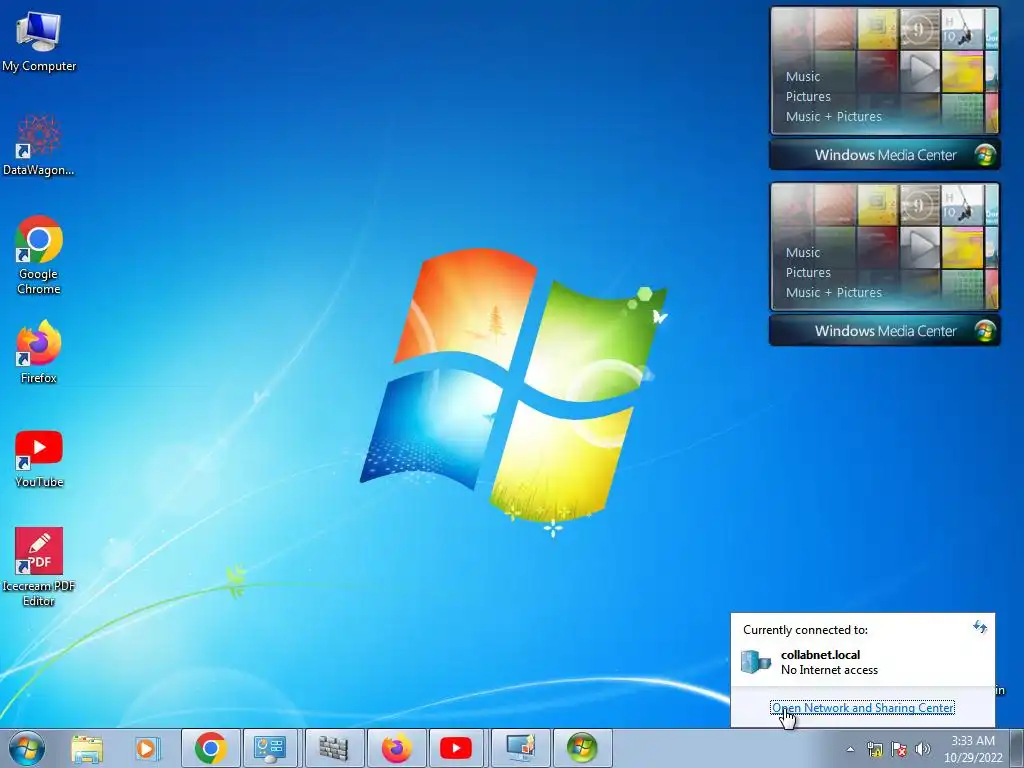Switch to Google Chrome in the taskbar
Screen dimensions: 1024x768
click(210, 748)
